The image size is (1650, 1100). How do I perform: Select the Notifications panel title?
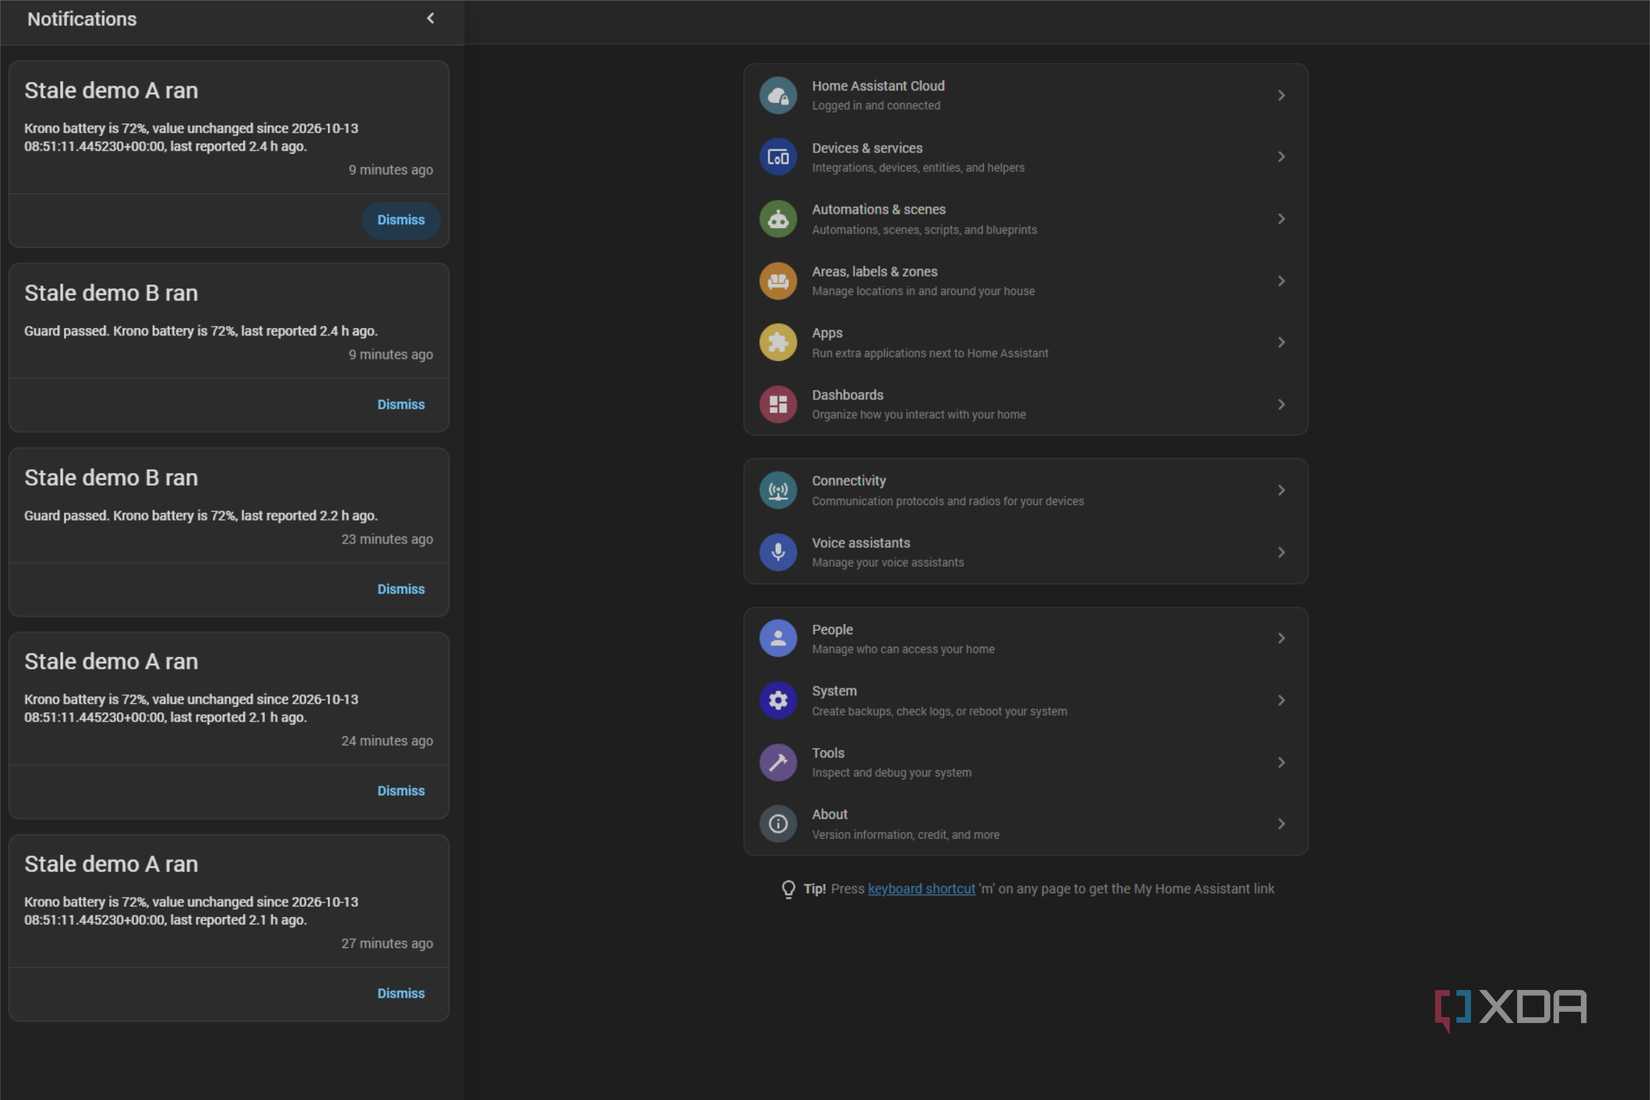coord(82,19)
